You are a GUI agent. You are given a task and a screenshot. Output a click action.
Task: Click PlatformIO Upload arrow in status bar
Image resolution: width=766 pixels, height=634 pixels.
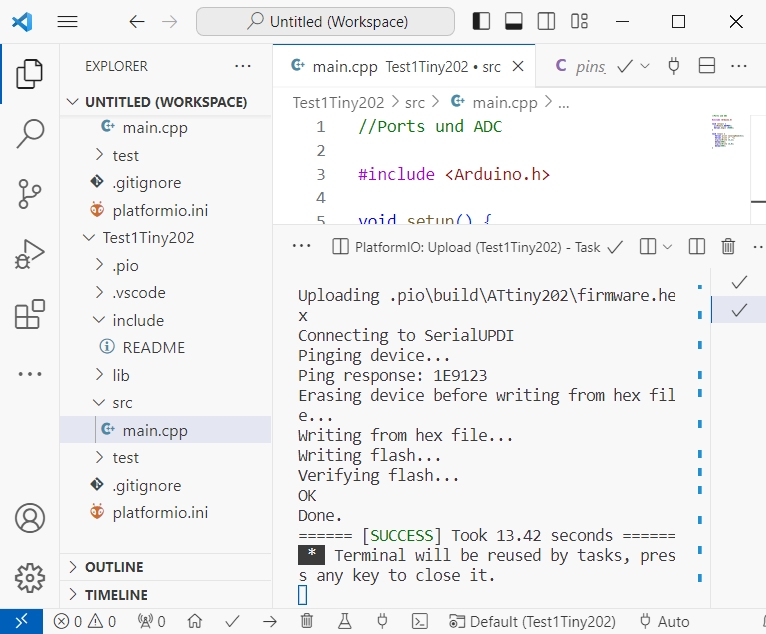click(270, 621)
